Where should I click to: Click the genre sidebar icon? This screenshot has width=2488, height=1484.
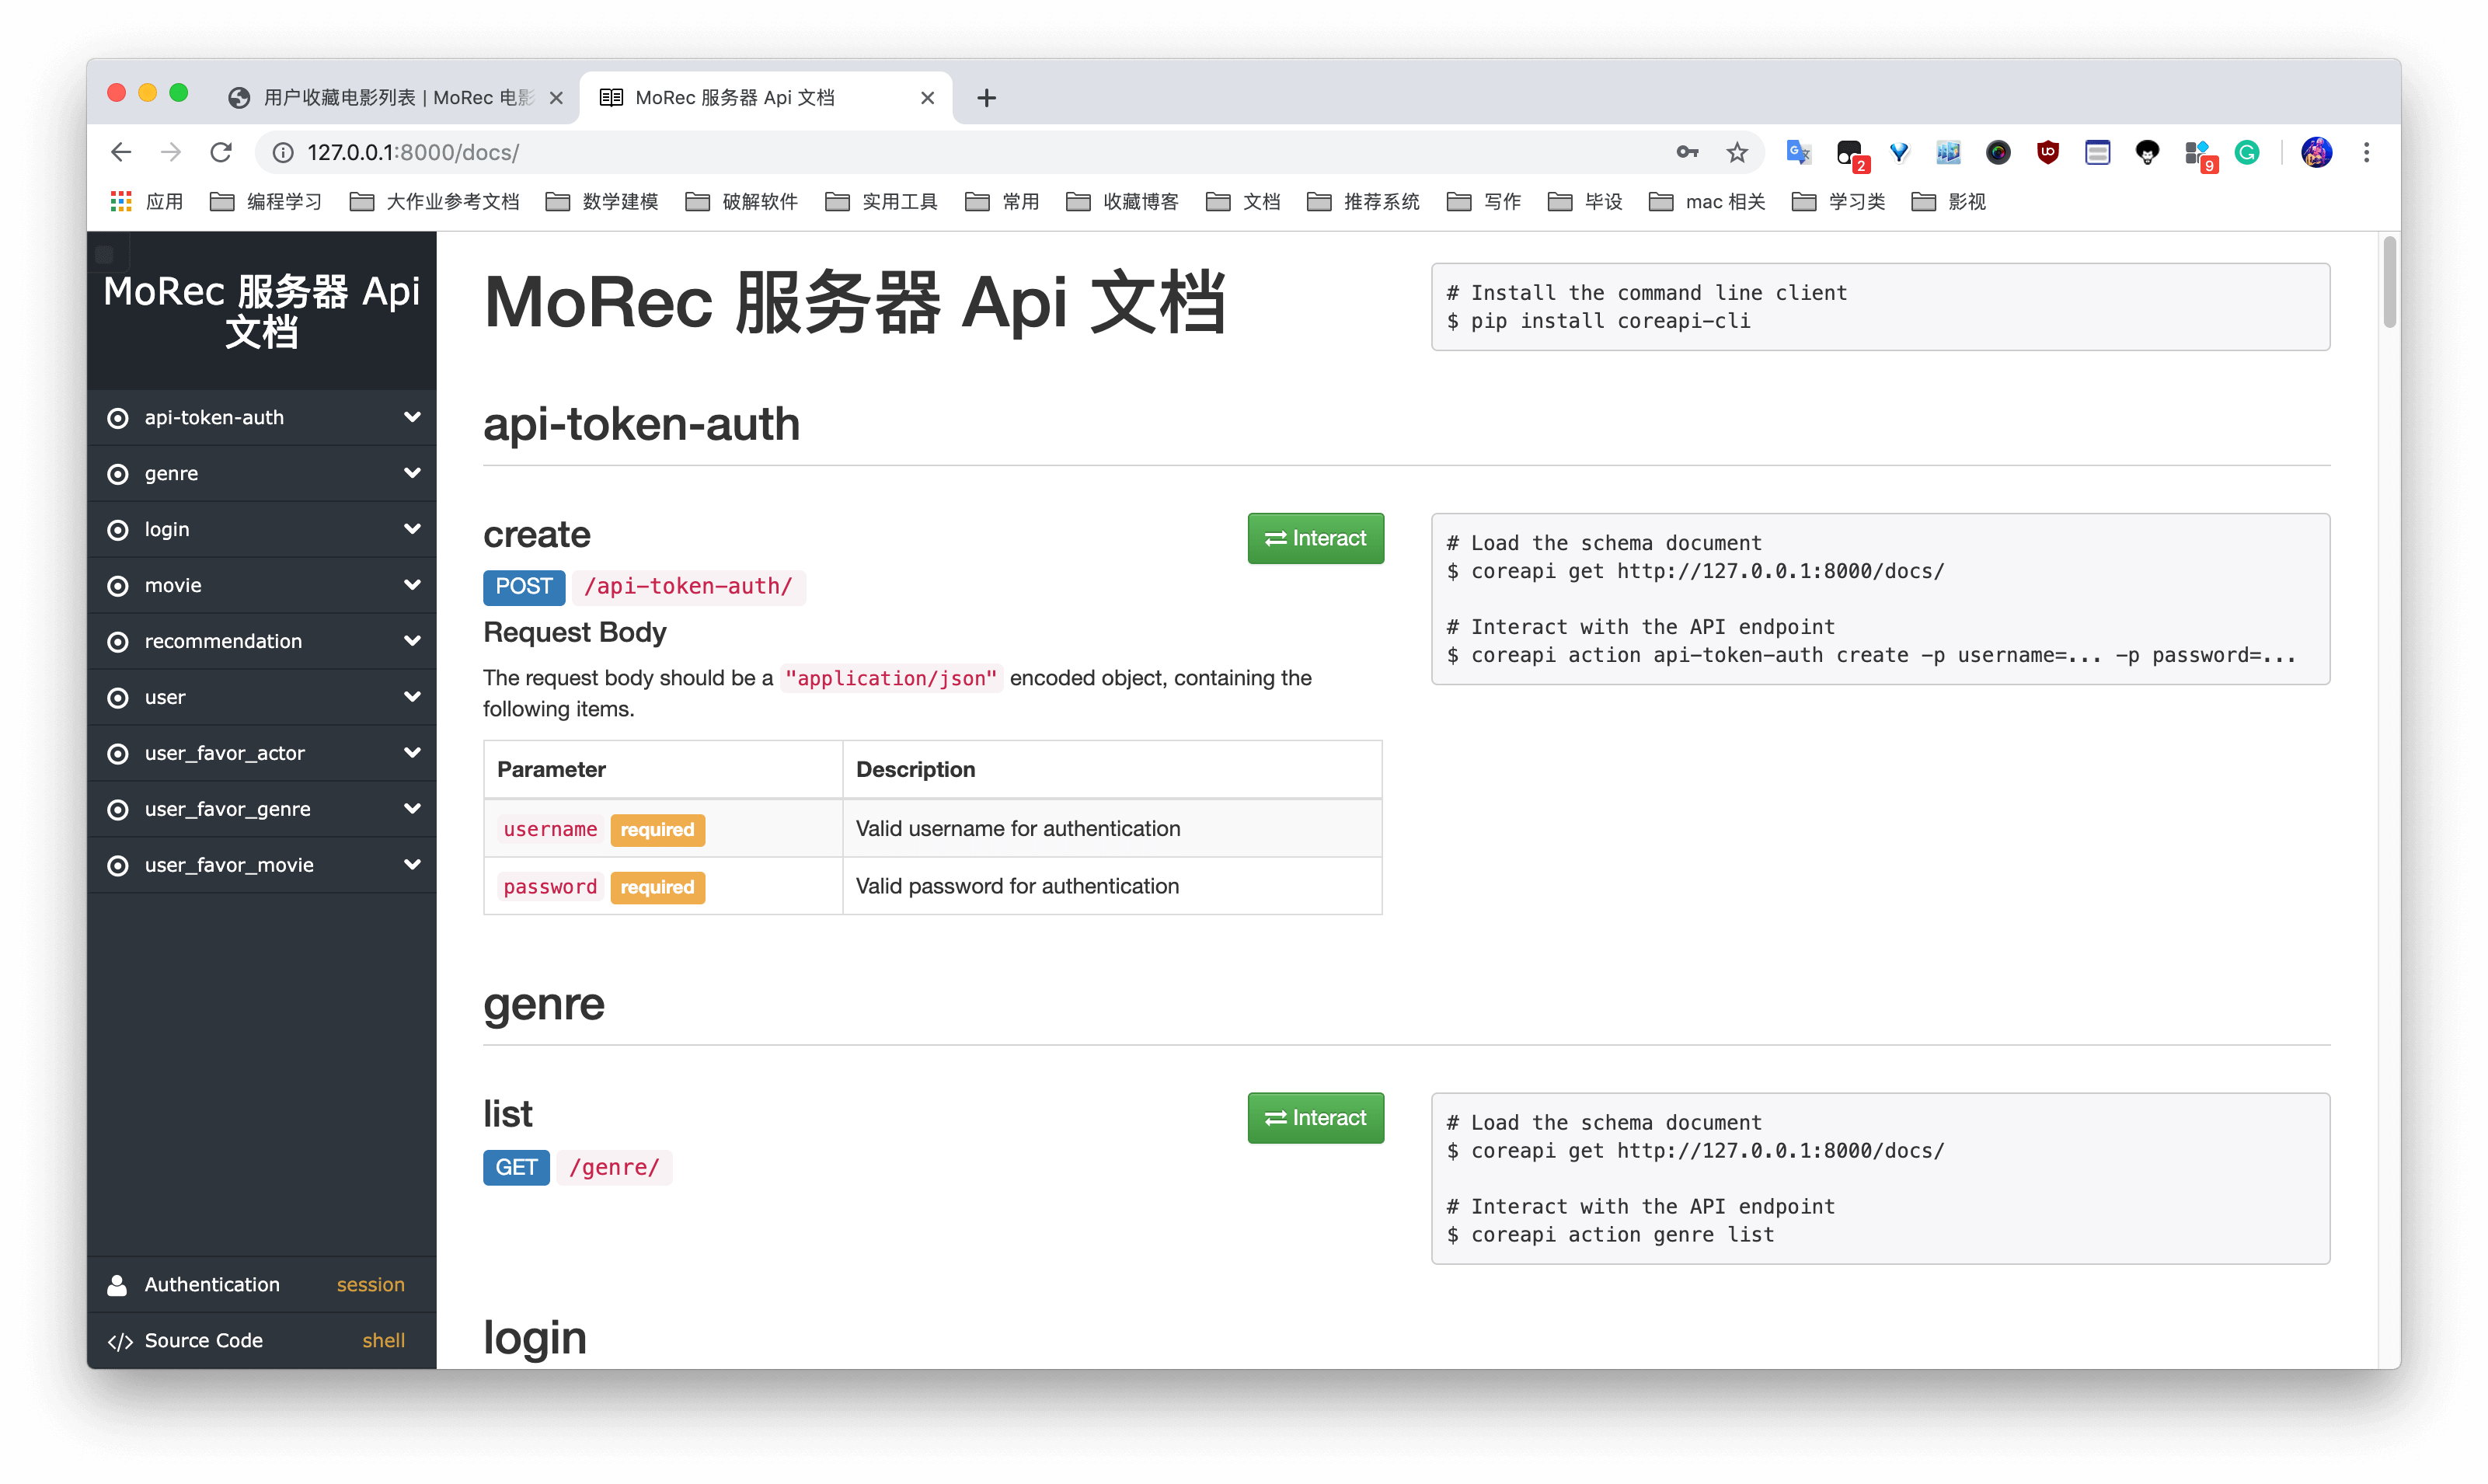click(118, 472)
